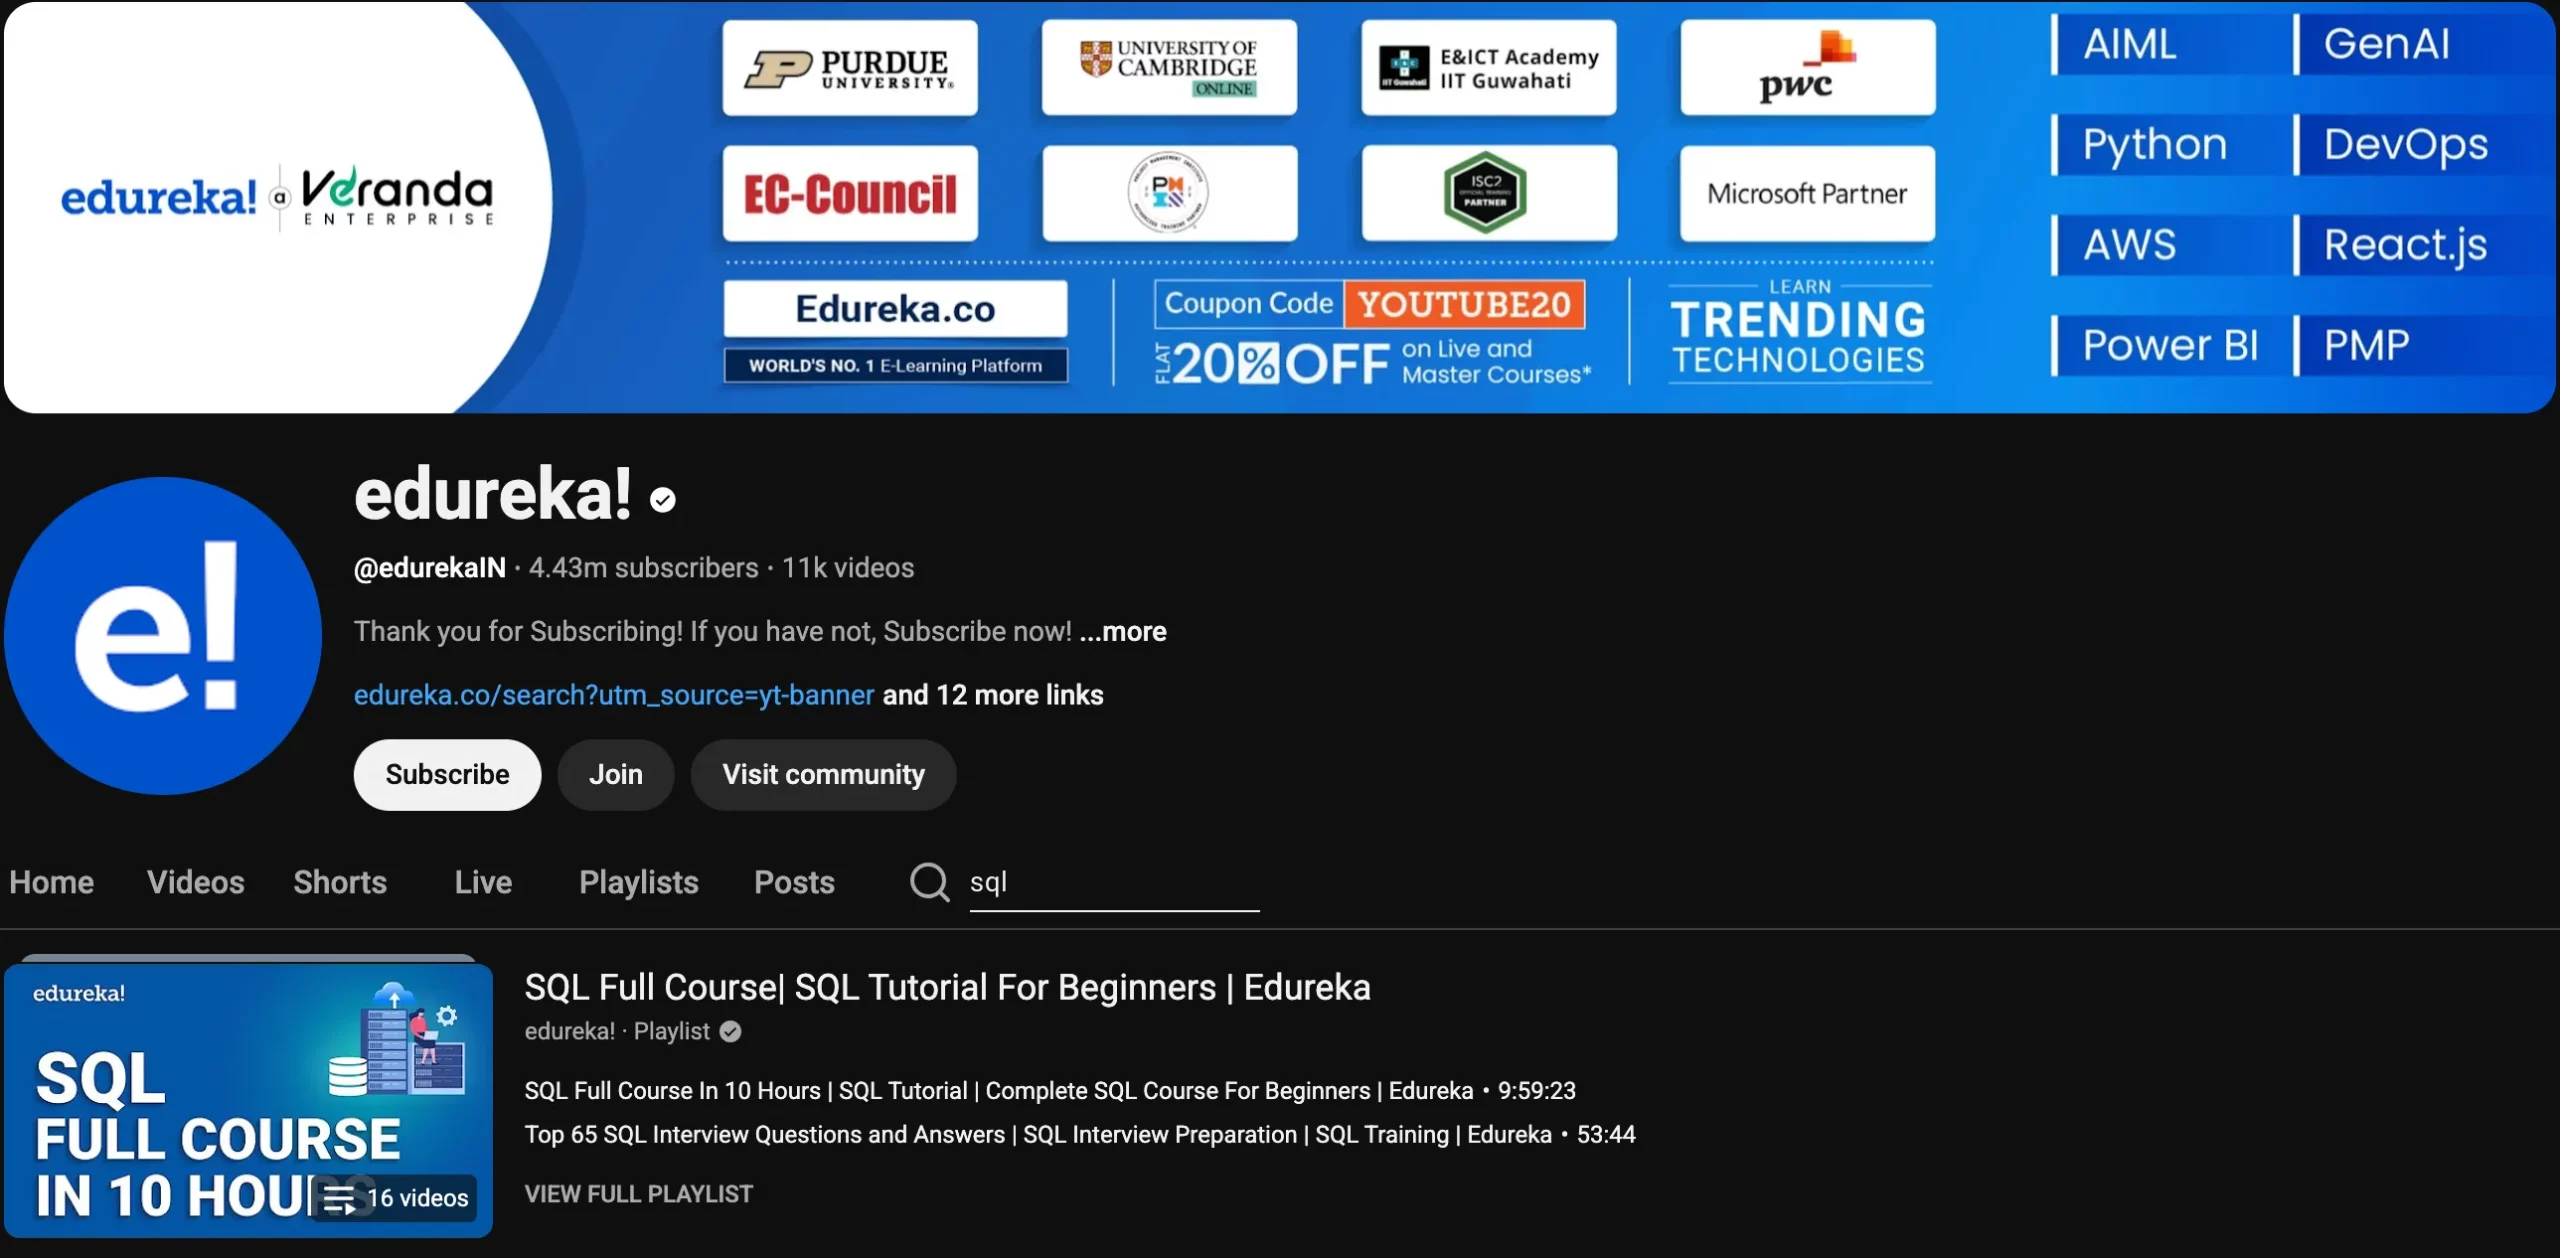
Task: Click the ISC2 Partner hexagon badge
Action: [x=1487, y=192]
